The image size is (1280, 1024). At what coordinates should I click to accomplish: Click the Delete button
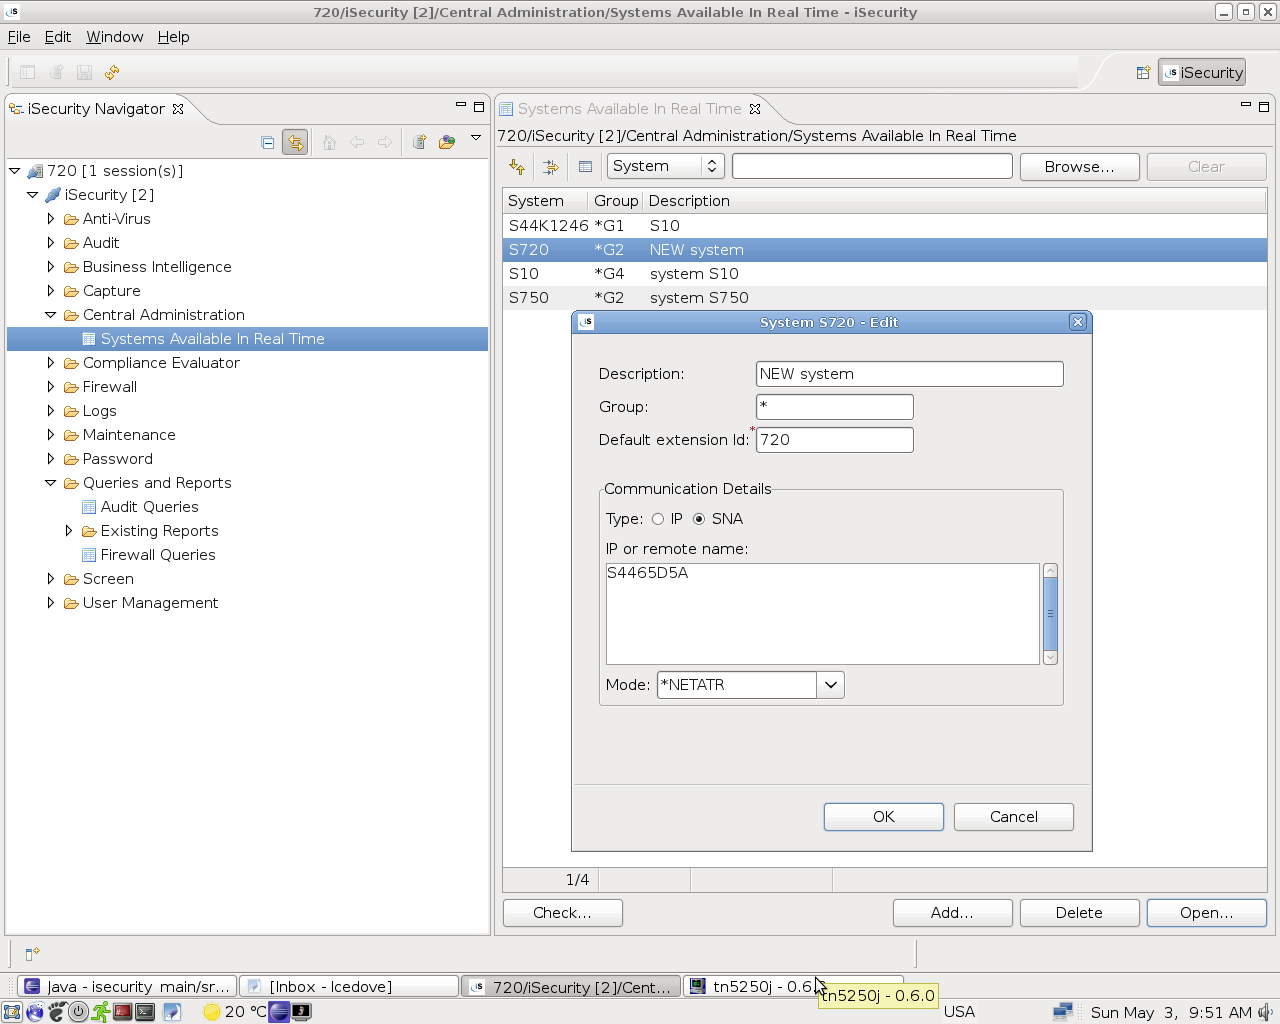click(1080, 913)
